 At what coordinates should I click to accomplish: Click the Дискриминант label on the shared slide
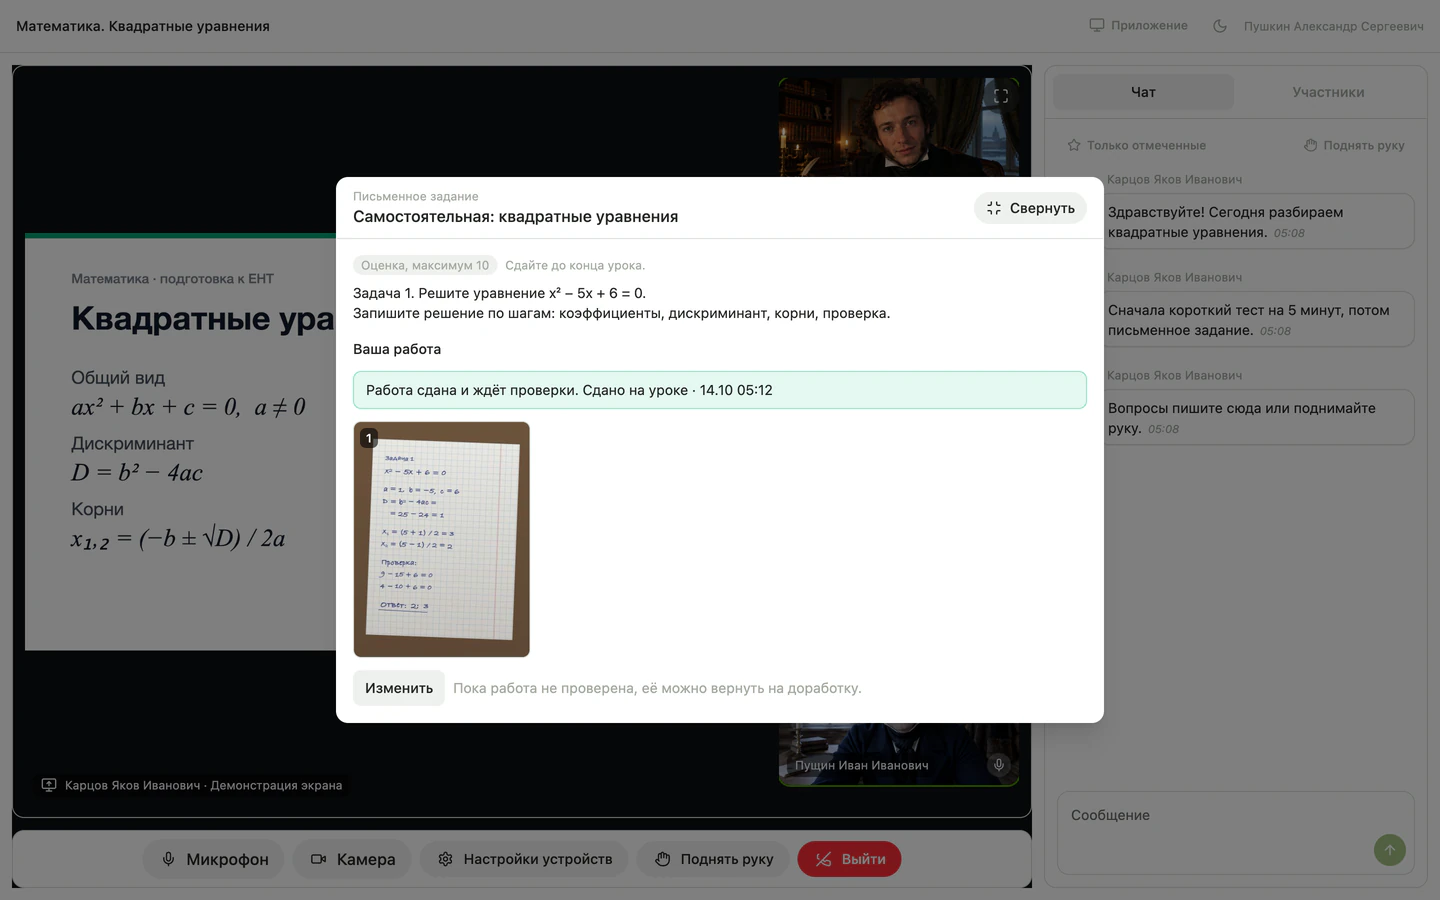[132, 443]
